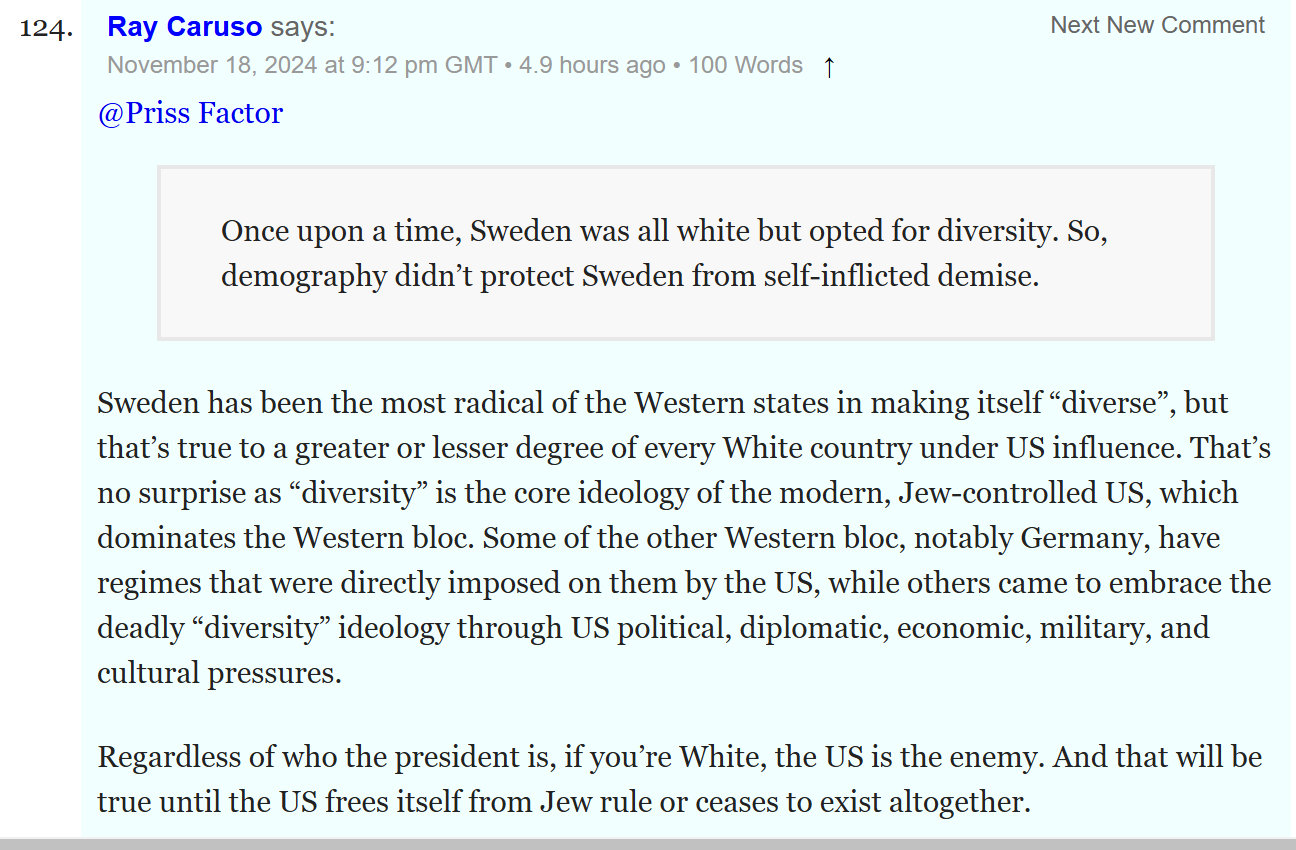Click the "4.9 hours ago" label
1296x850 pixels.
(x=592, y=66)
